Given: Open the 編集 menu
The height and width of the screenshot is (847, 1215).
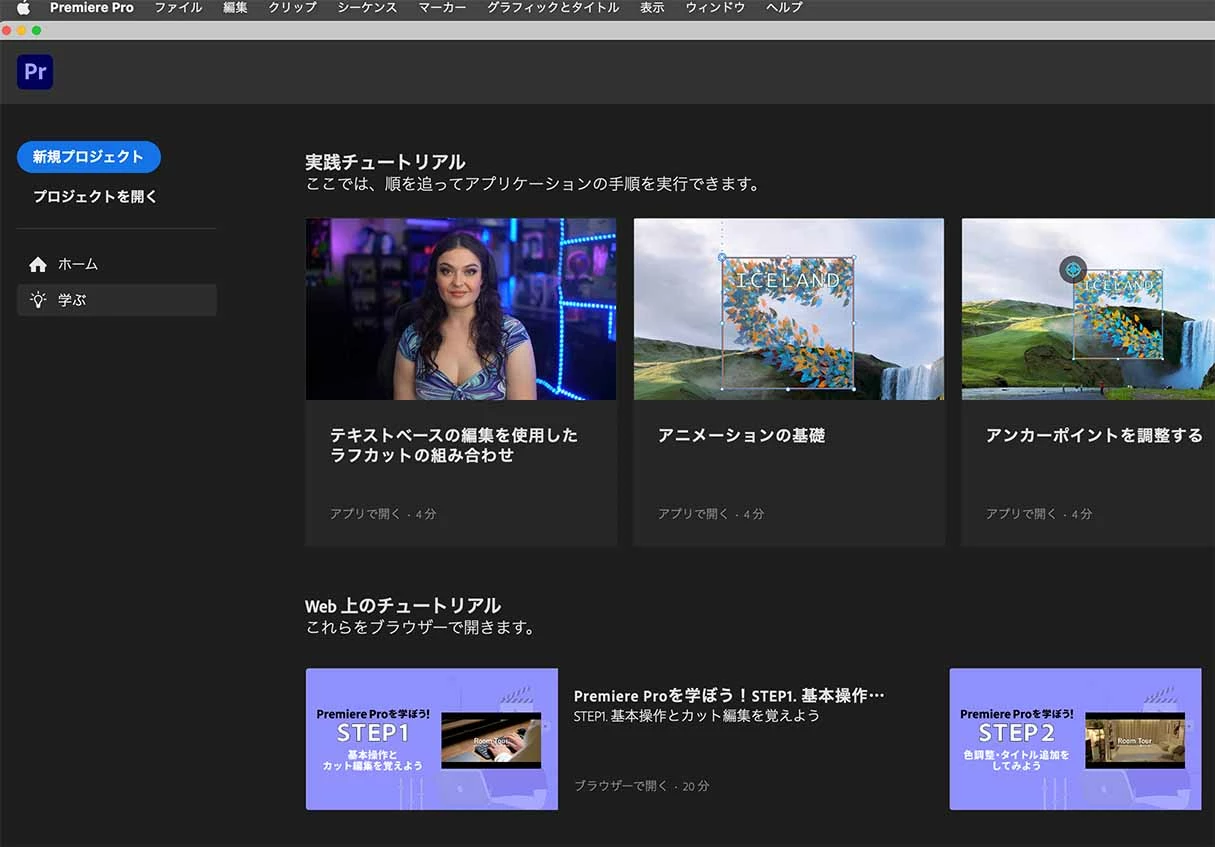Looking at the screenshot, I should (235, 8).
